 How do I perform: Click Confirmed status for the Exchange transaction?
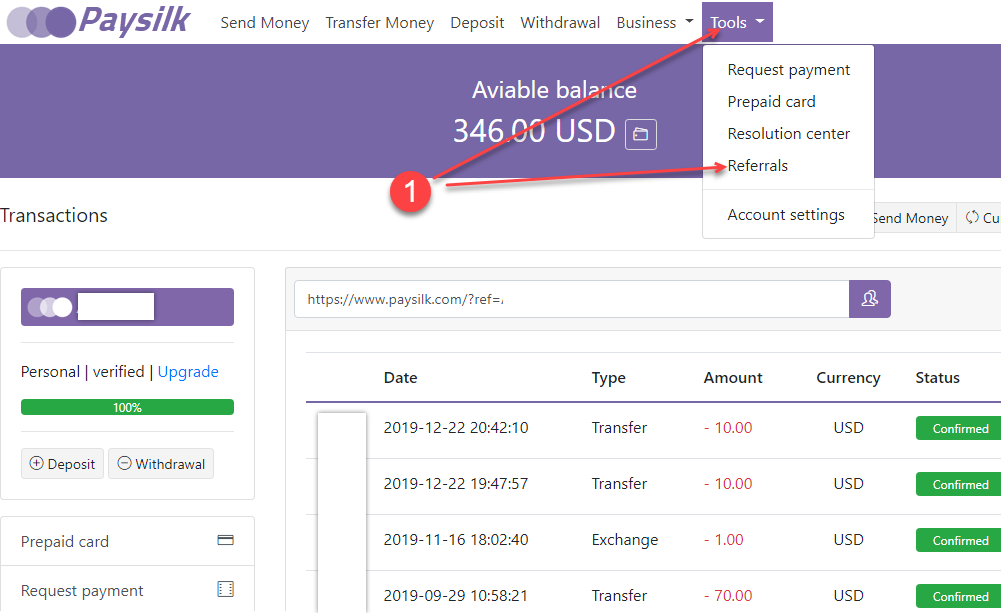pyautogui.click(x=959, y=540)
